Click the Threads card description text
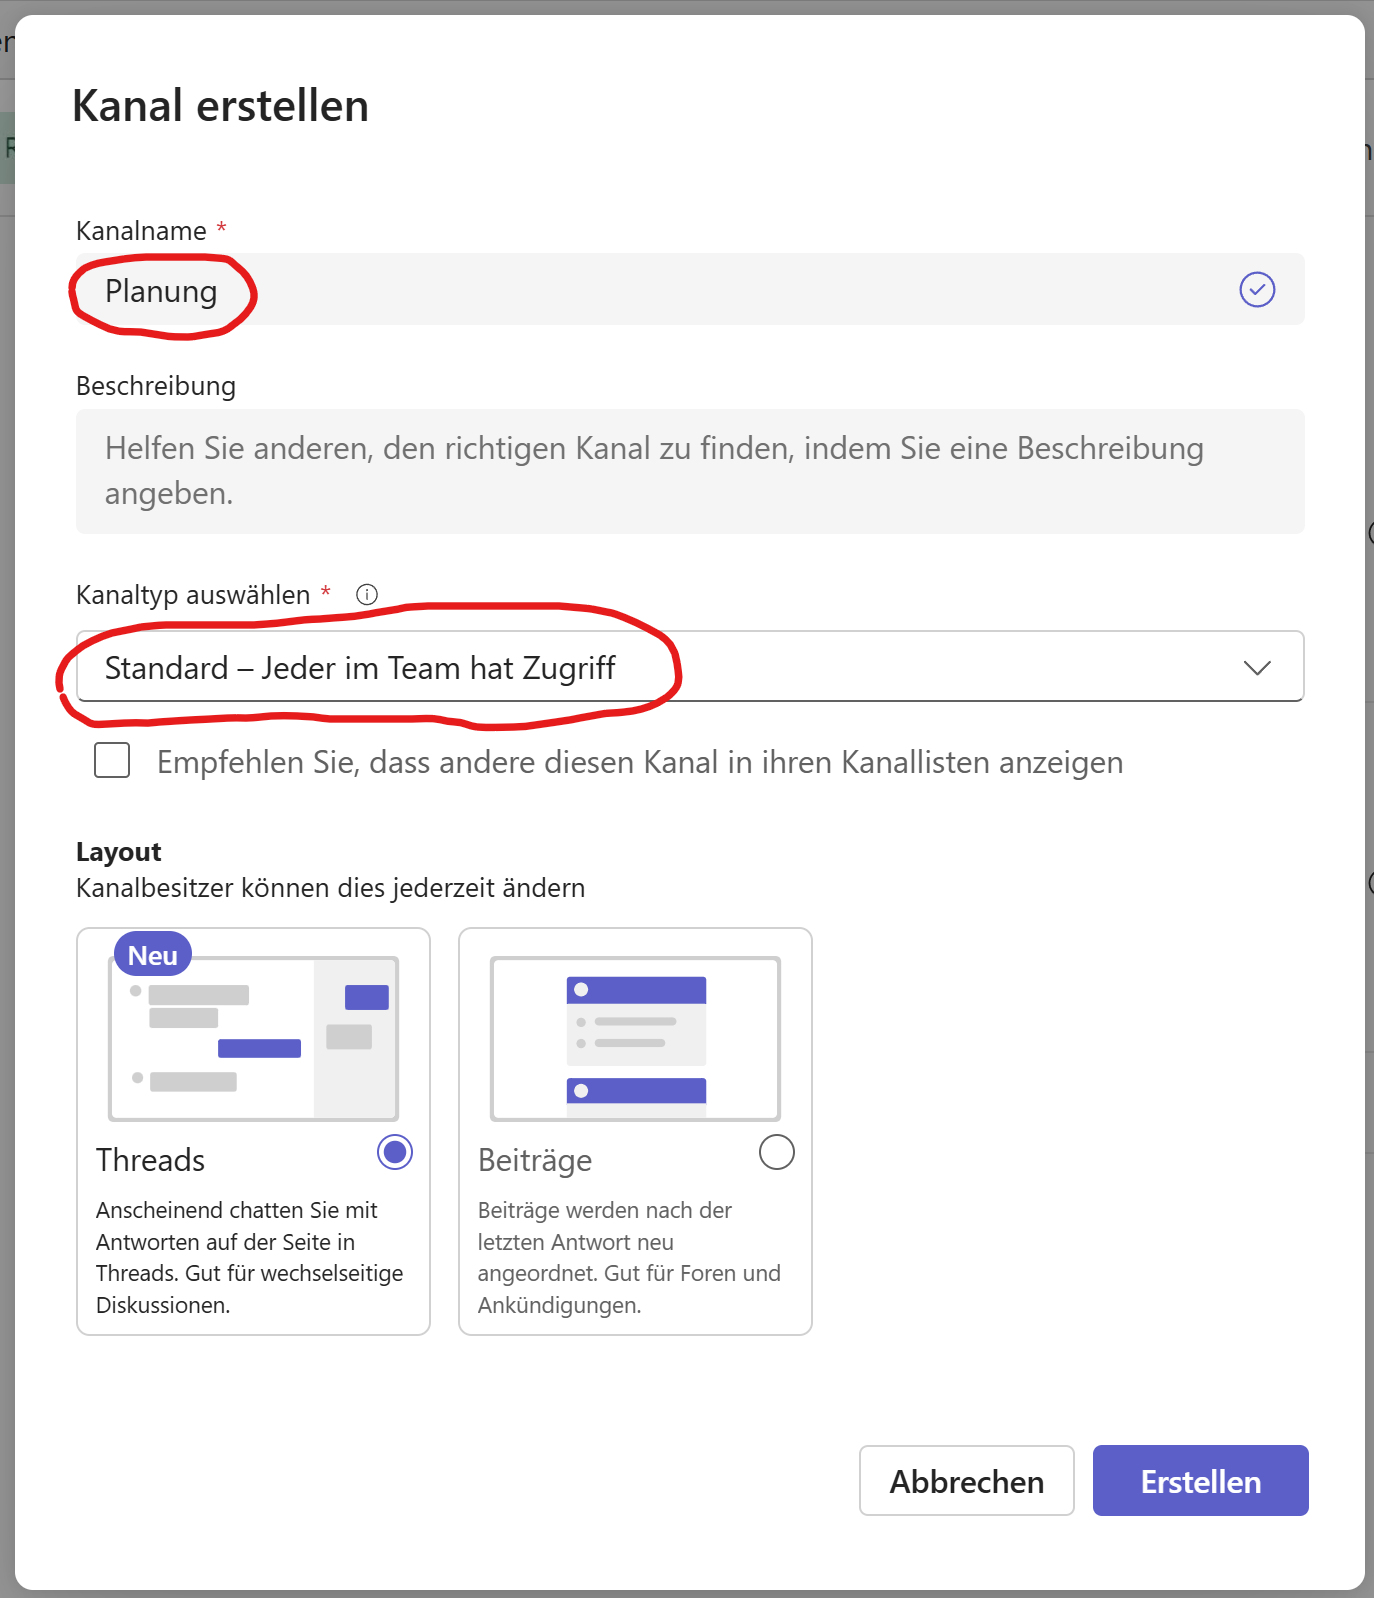The width and height of the screenshot is (1374, 1598). 249,1257
